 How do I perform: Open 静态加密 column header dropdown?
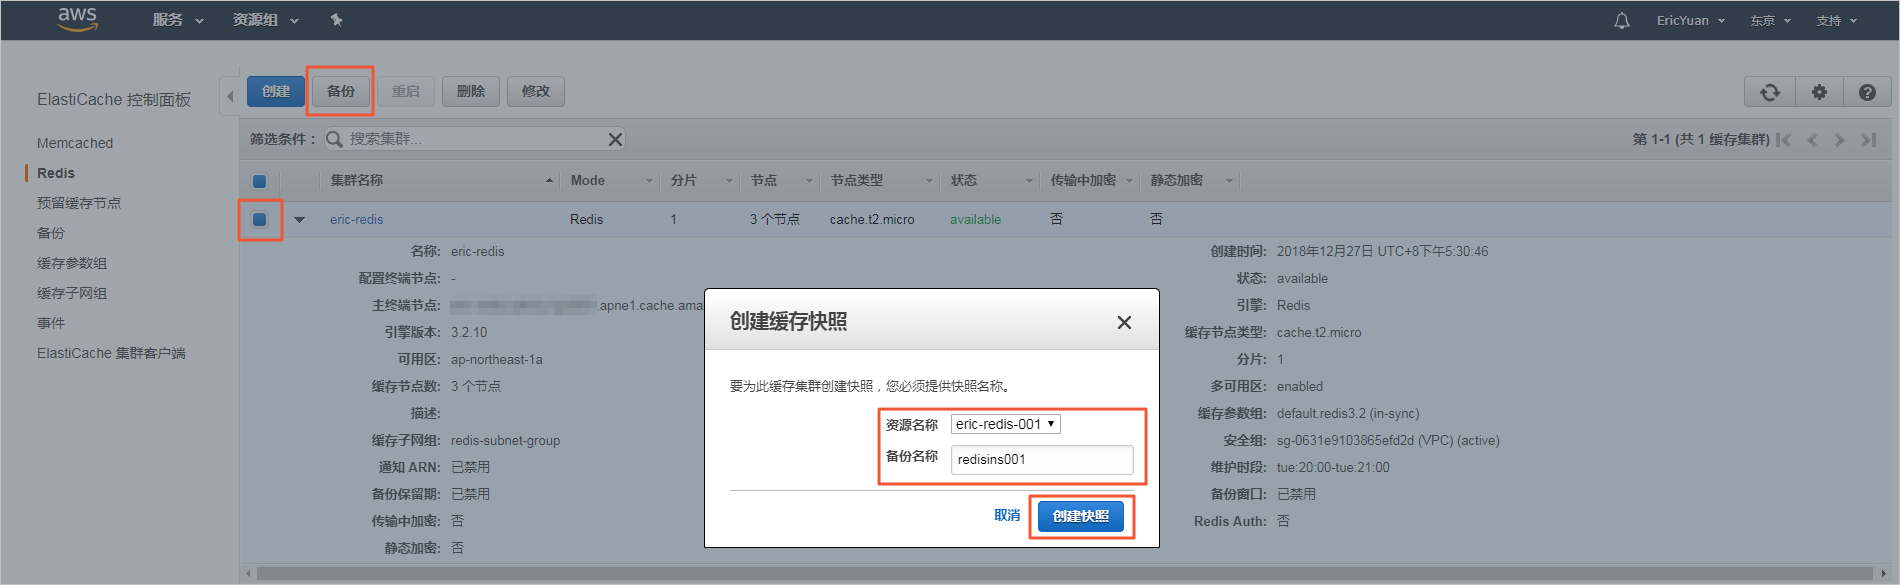[1229, 181]
